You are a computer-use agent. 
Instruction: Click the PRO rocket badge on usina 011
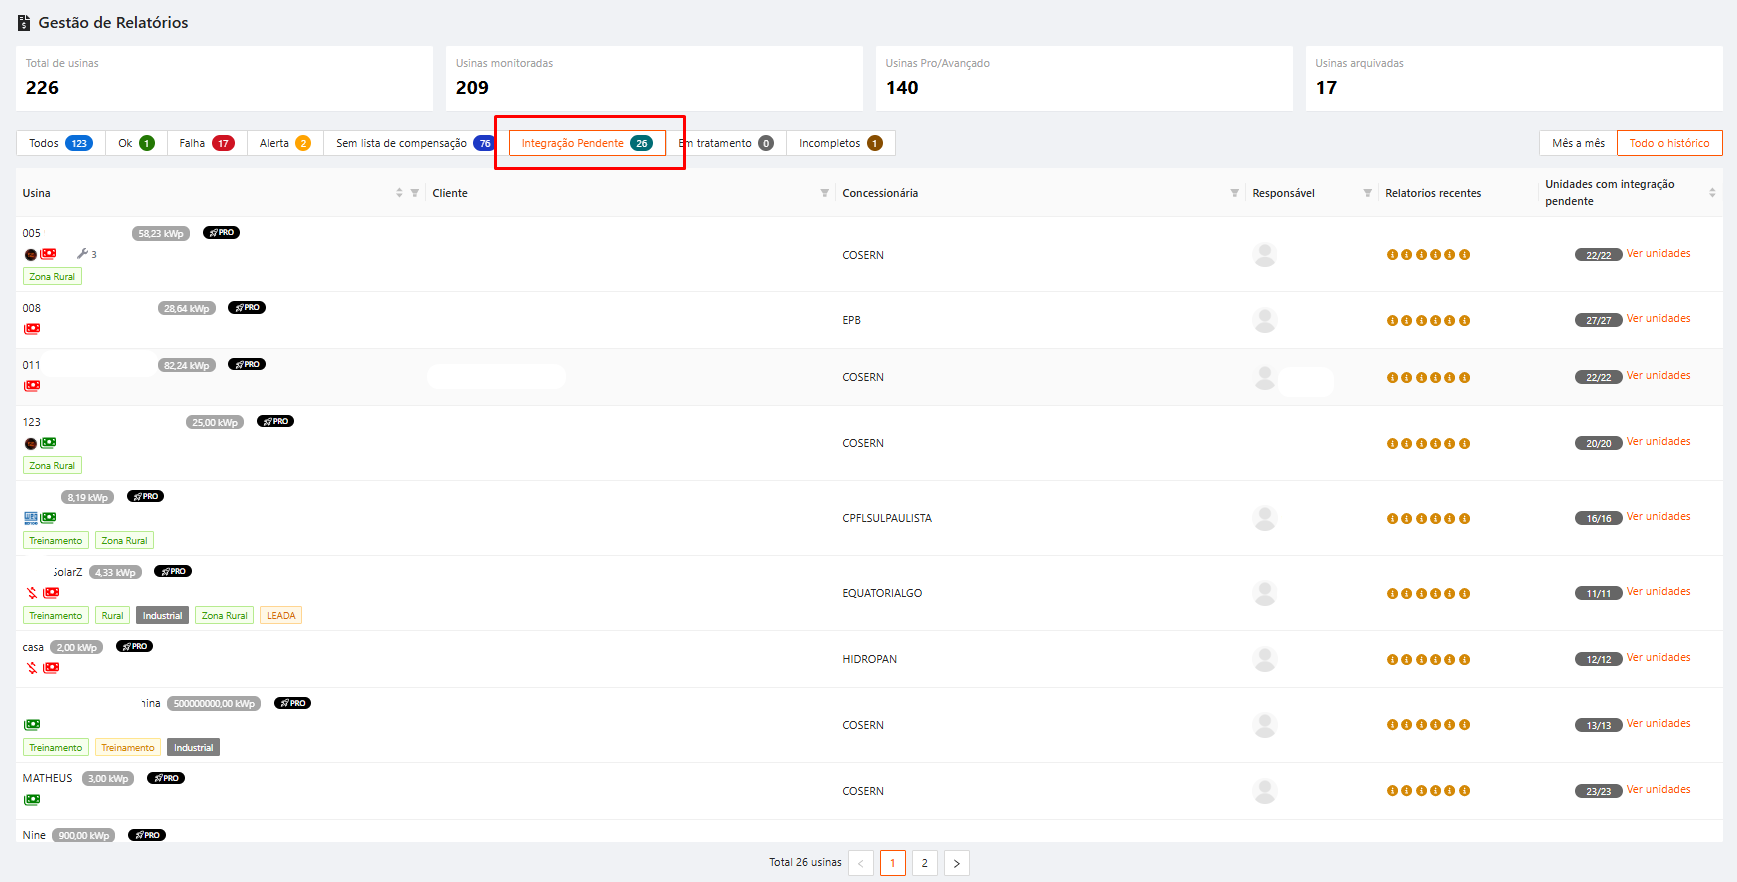coord(247,365)
